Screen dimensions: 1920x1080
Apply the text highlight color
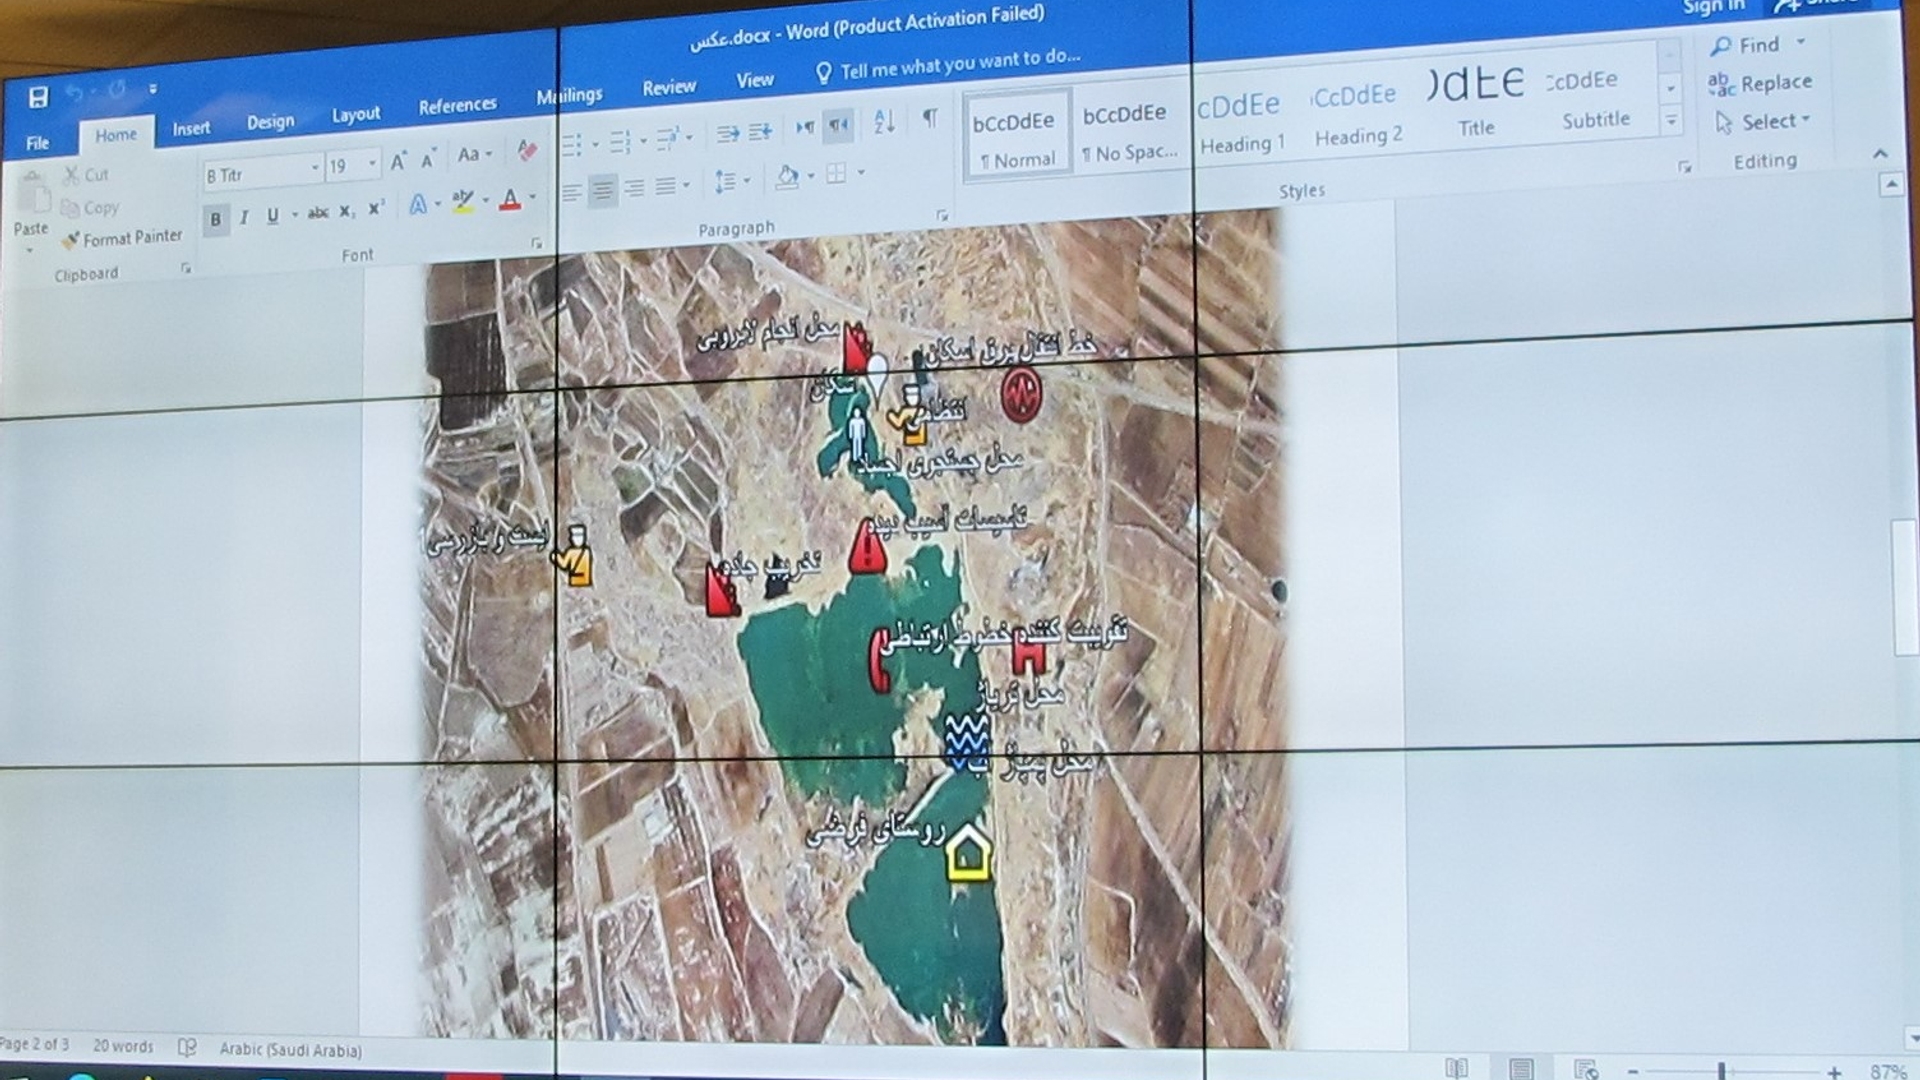pos(462,201)
